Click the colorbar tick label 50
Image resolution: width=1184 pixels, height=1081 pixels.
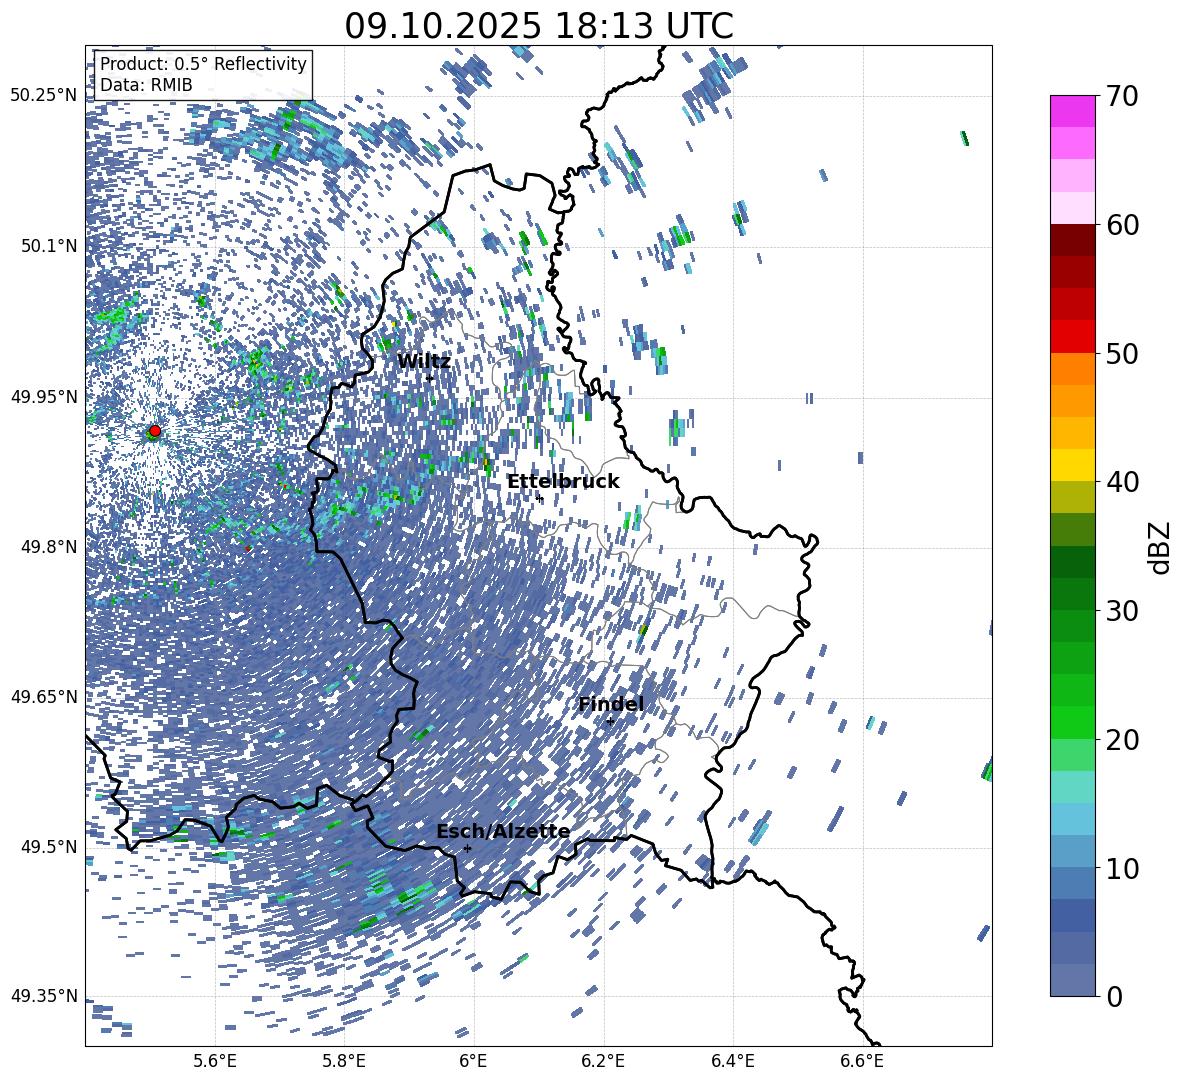click(1123, 353)
